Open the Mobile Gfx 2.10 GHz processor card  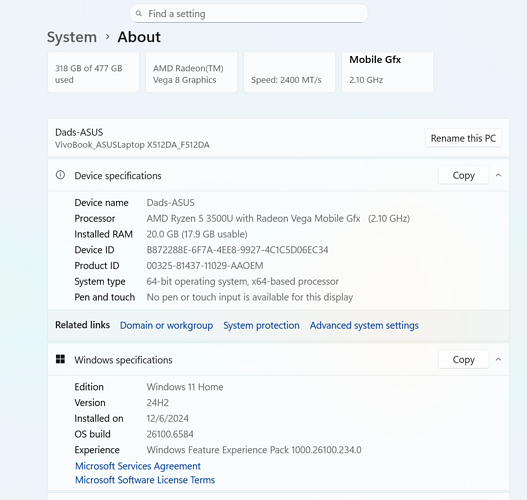388,72
